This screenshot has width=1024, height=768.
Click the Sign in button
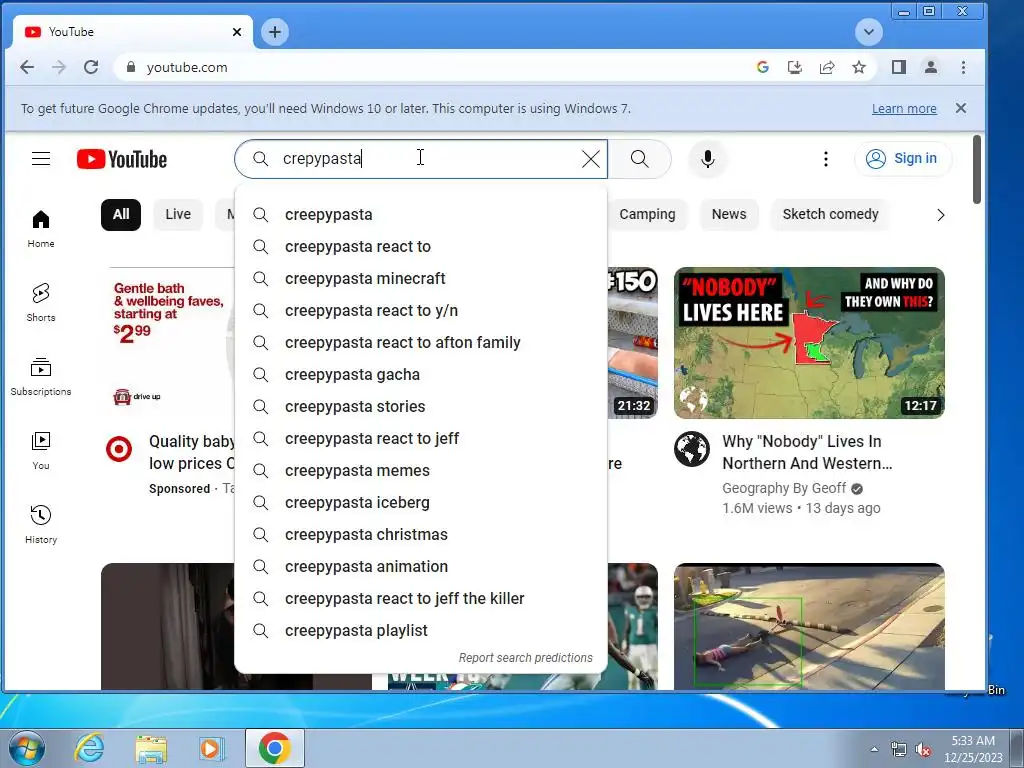pyautogui.click(x=903, y=159)
